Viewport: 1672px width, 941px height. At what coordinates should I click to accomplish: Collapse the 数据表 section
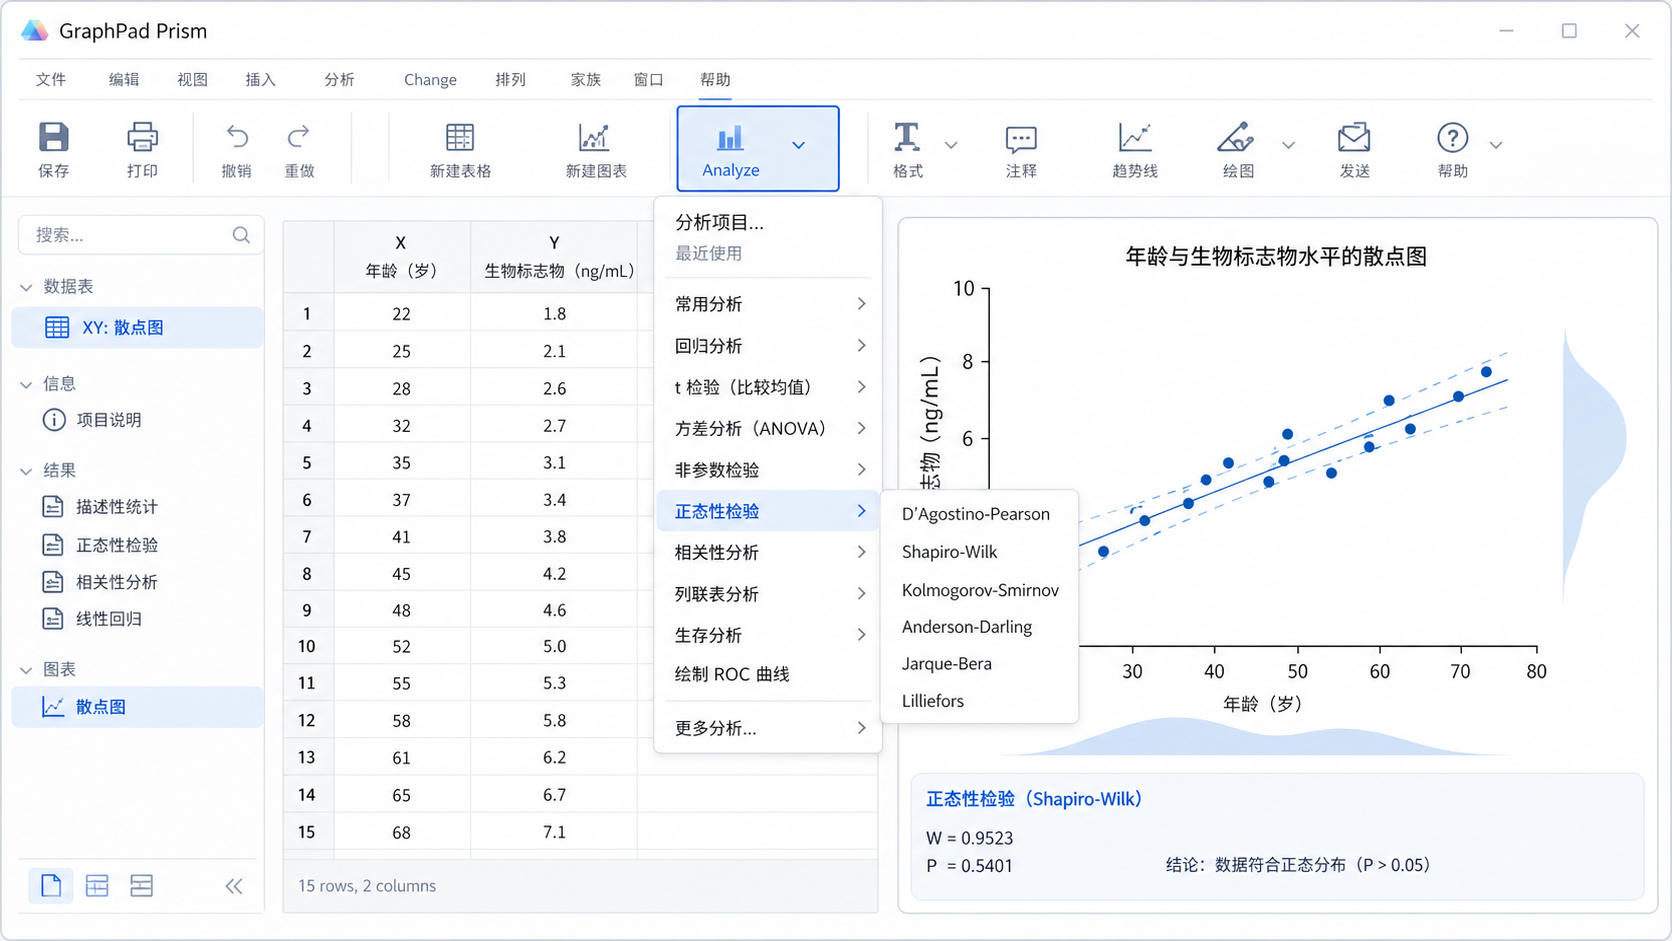(x=26, y=287)
